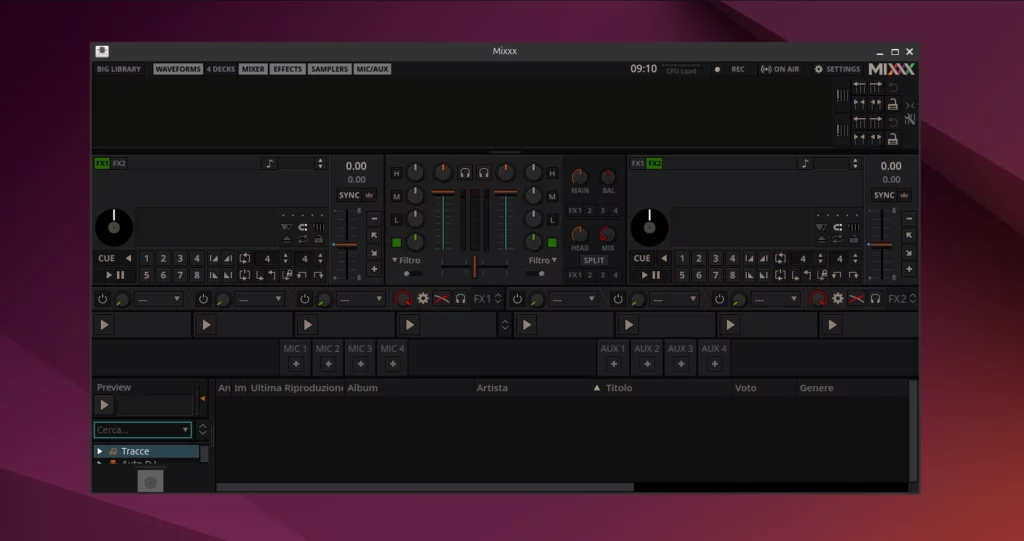Click the FX2 unit crossed mix mode icon

pos(857,299)
